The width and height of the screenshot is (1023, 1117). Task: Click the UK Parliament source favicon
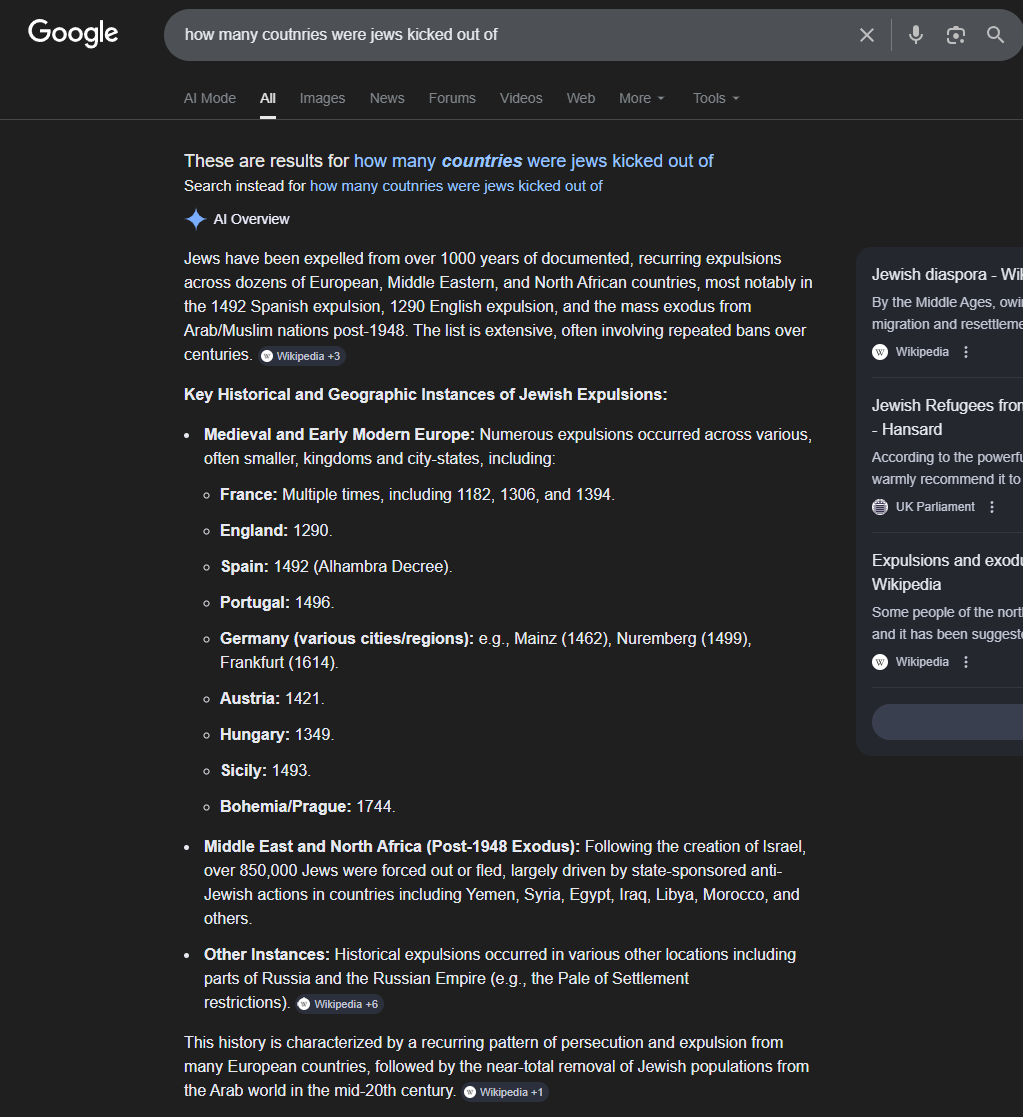pos(880,507)
